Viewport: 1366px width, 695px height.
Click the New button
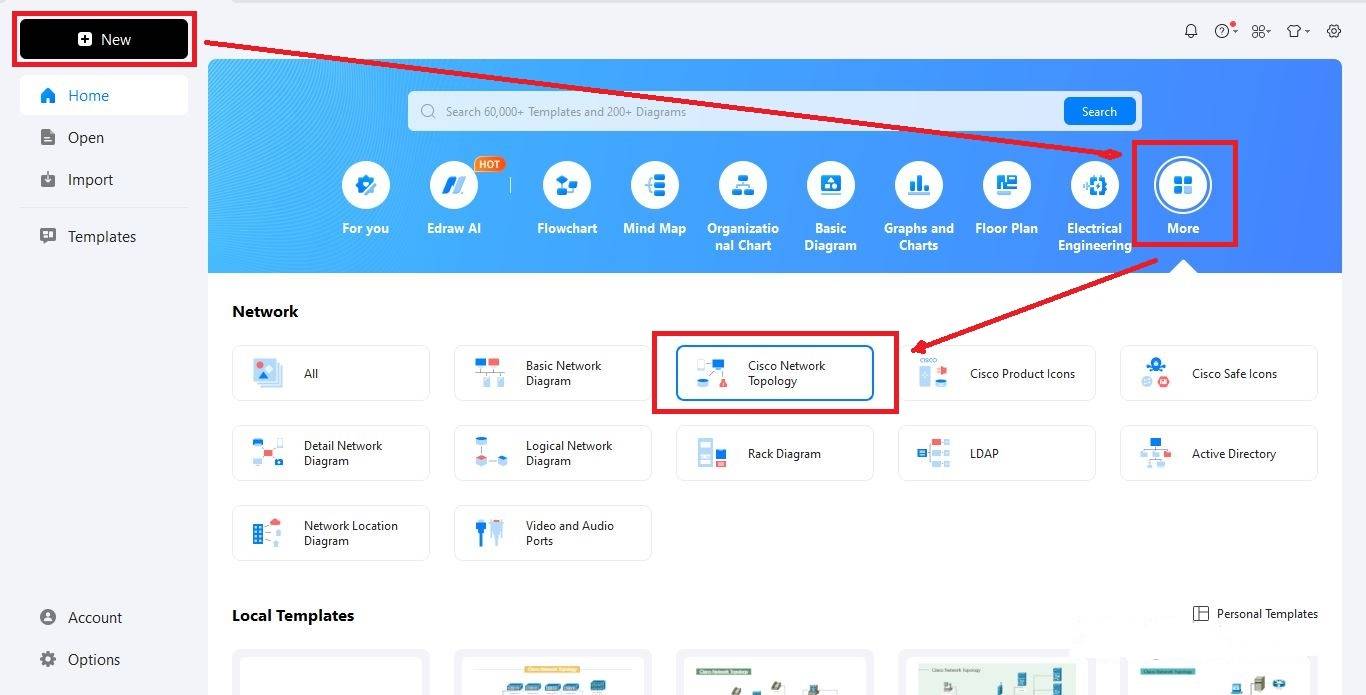pos(104,40)
